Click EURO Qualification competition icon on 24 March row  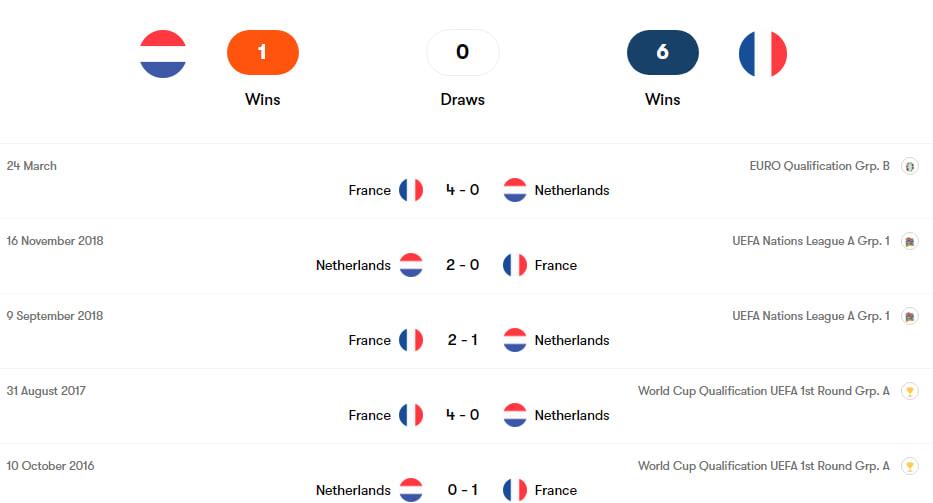(909, 166)
